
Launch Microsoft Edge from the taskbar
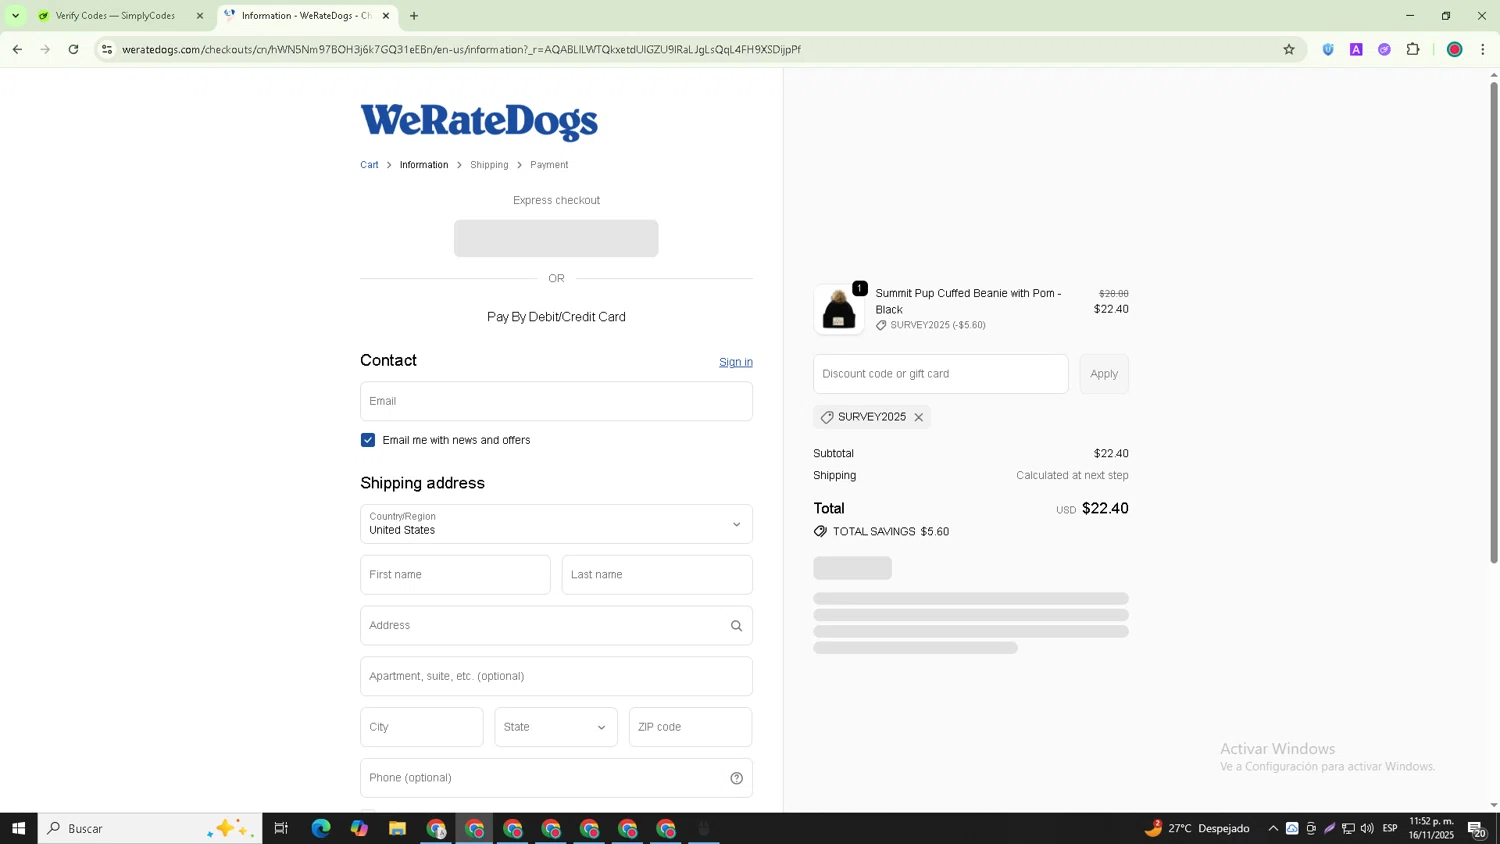[321, 828]
